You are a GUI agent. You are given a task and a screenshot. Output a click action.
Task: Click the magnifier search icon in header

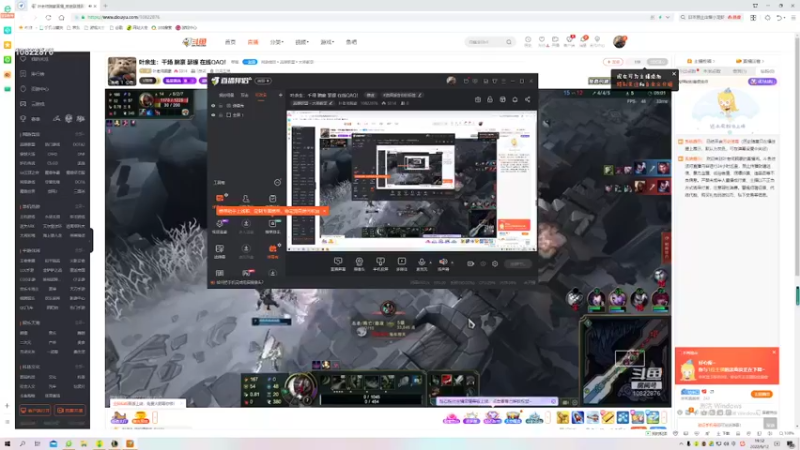click(x=509, y=42)
